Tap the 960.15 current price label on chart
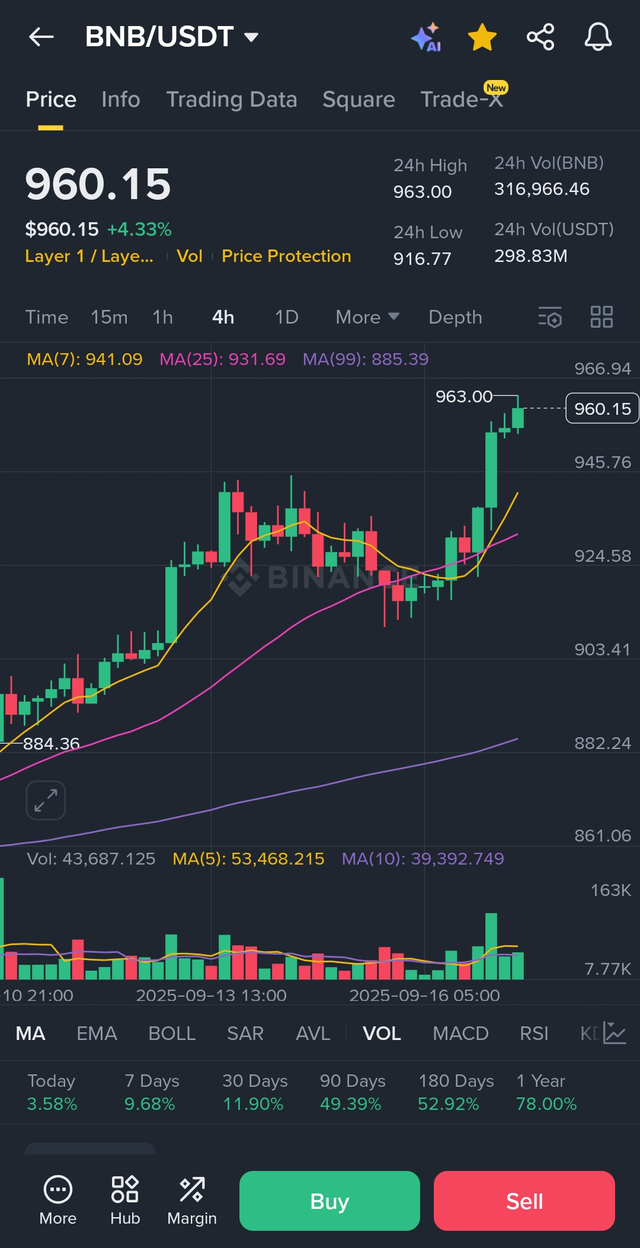Image resolution: width=640 pixels, height=1248 pixels. pyautogui.click(x=601, y=408)
